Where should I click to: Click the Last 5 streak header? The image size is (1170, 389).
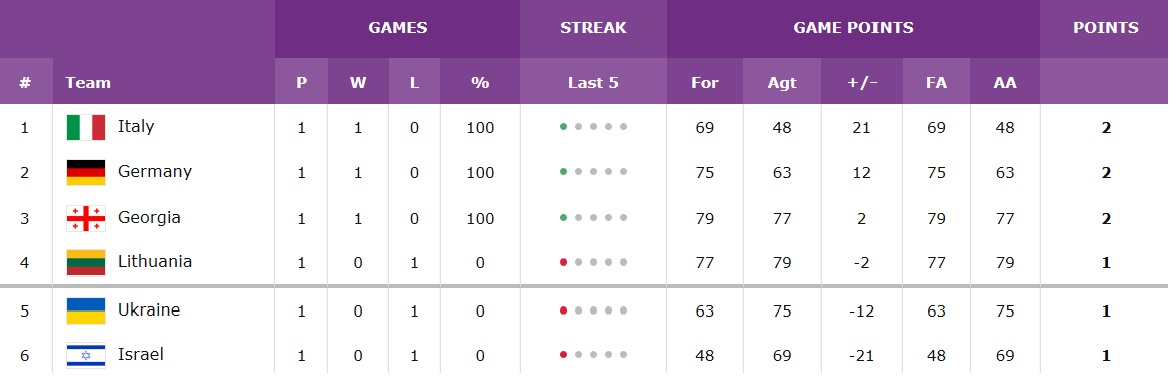tap(593, 82)
